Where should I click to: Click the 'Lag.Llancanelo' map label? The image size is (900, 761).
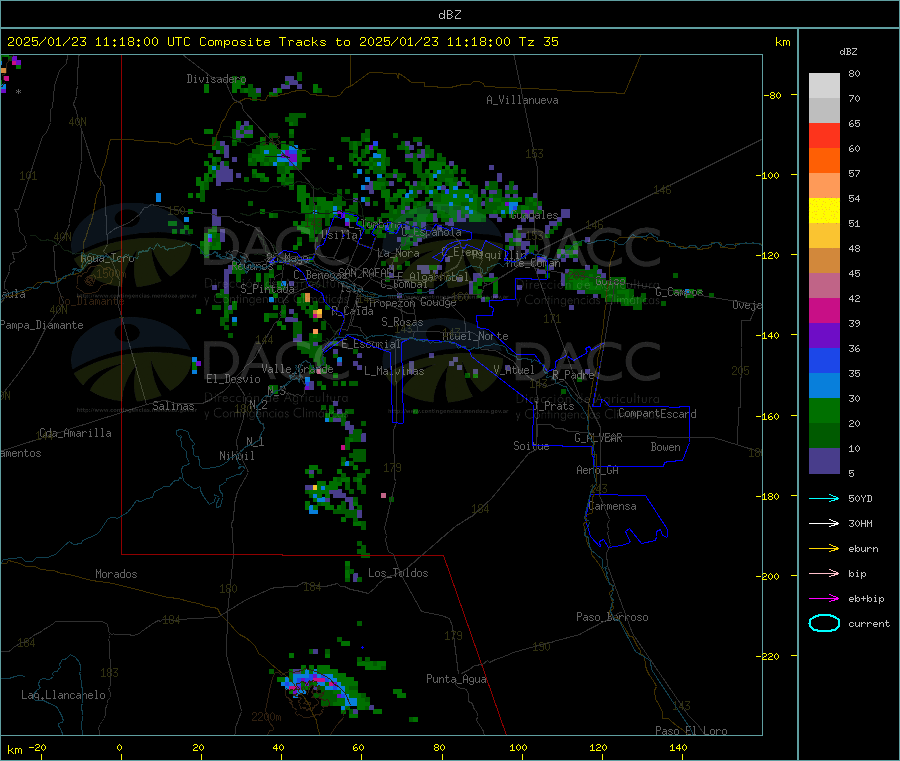63,695
